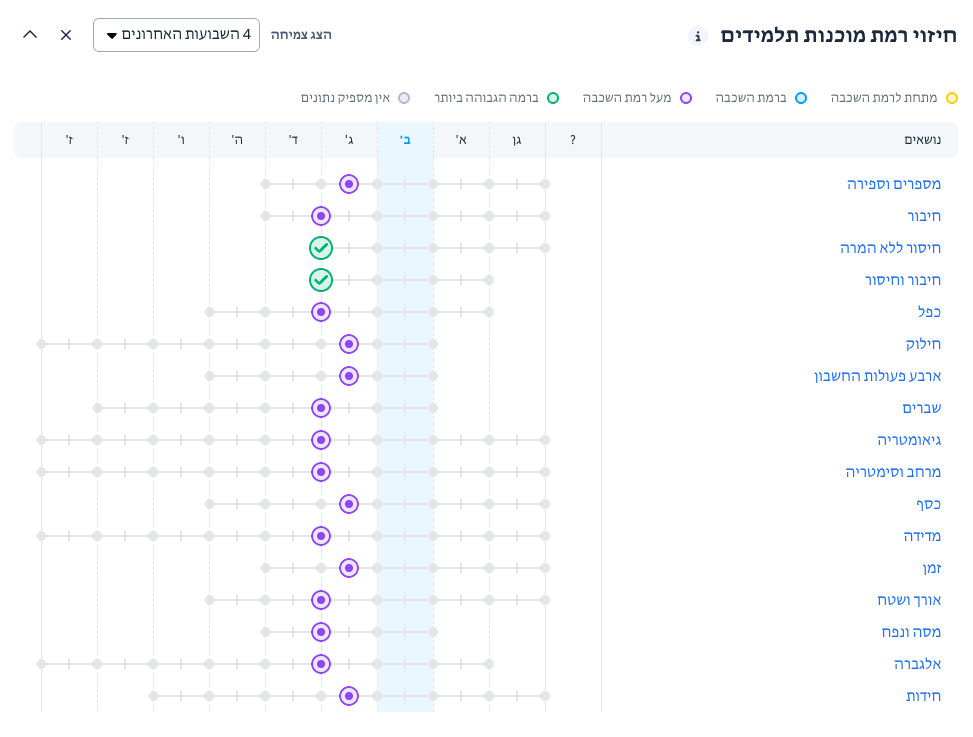Click blue 'ברמת השכבה' legend circle

(x=801, y=98)
